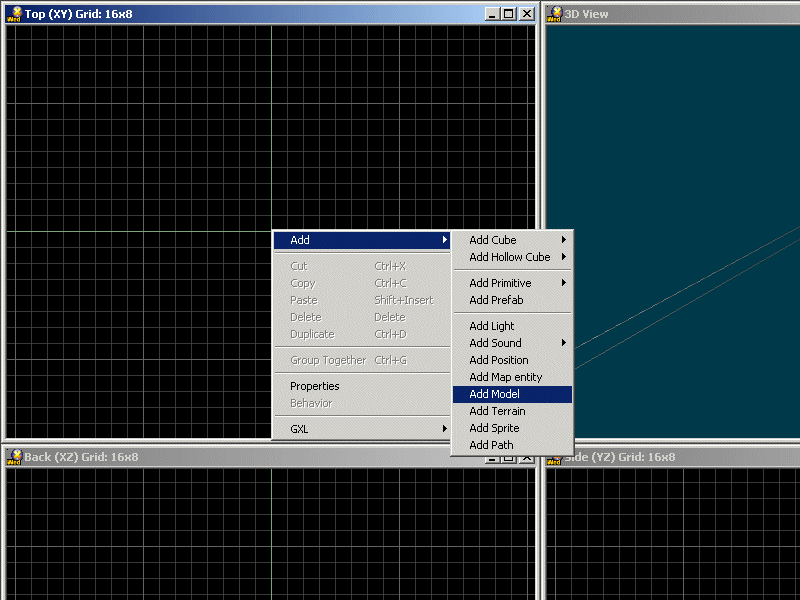
Task: Maximize the Top (XY) view window
Action: pos(509,14)
